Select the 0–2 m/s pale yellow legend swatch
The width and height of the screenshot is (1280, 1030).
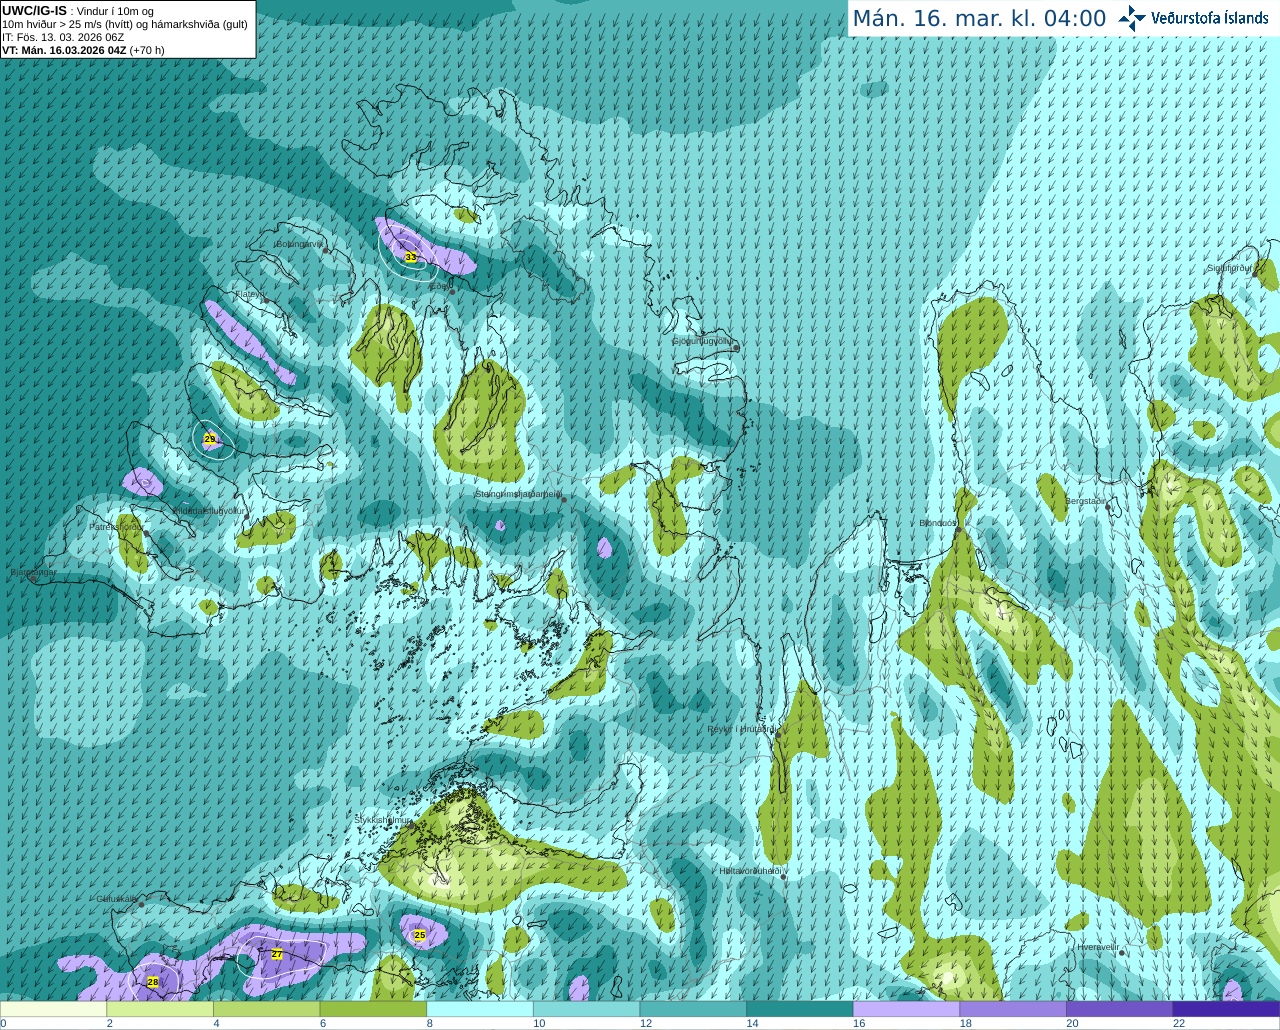point(53,1009)
